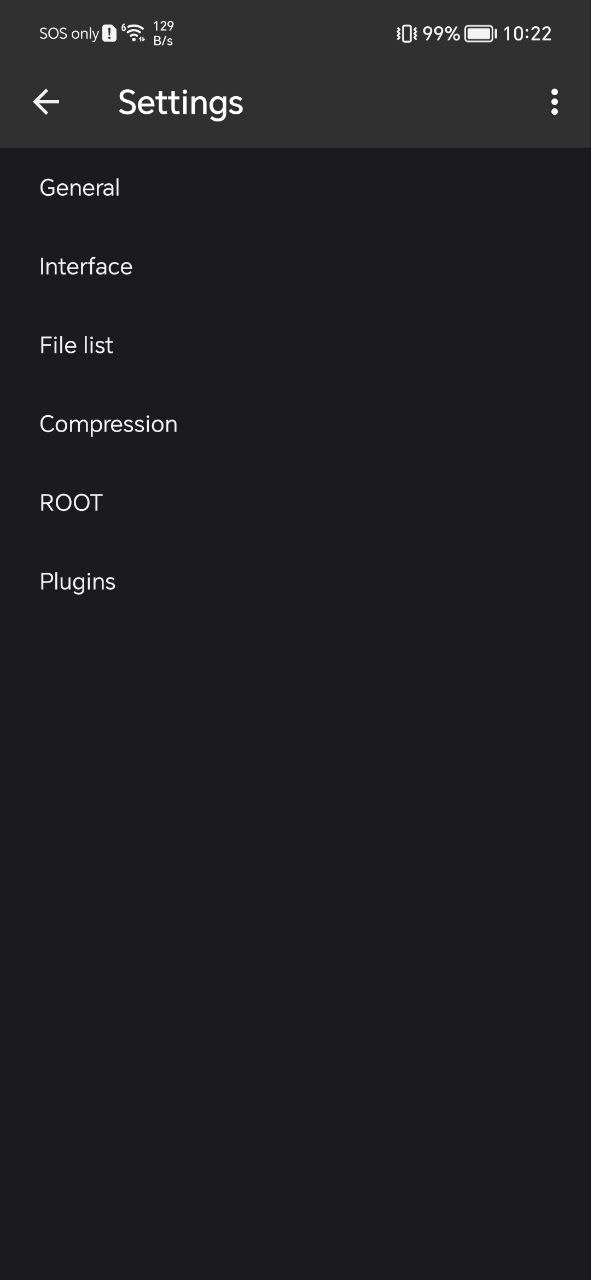Tap the exclamation alert icon beside SOS only
This screenshot has height=1280, width=591.
[109, 34]
